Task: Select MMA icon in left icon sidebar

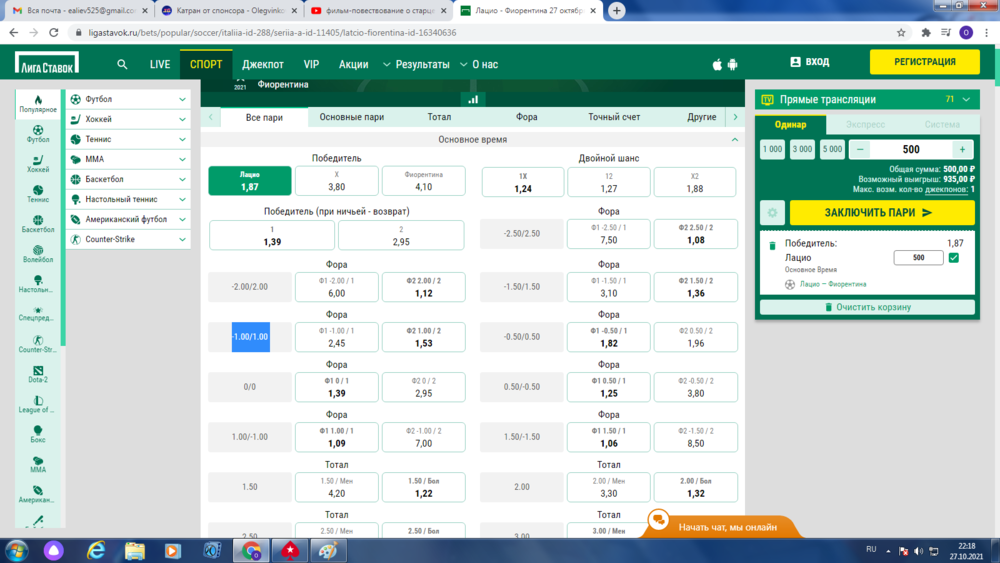Action: 38,464
